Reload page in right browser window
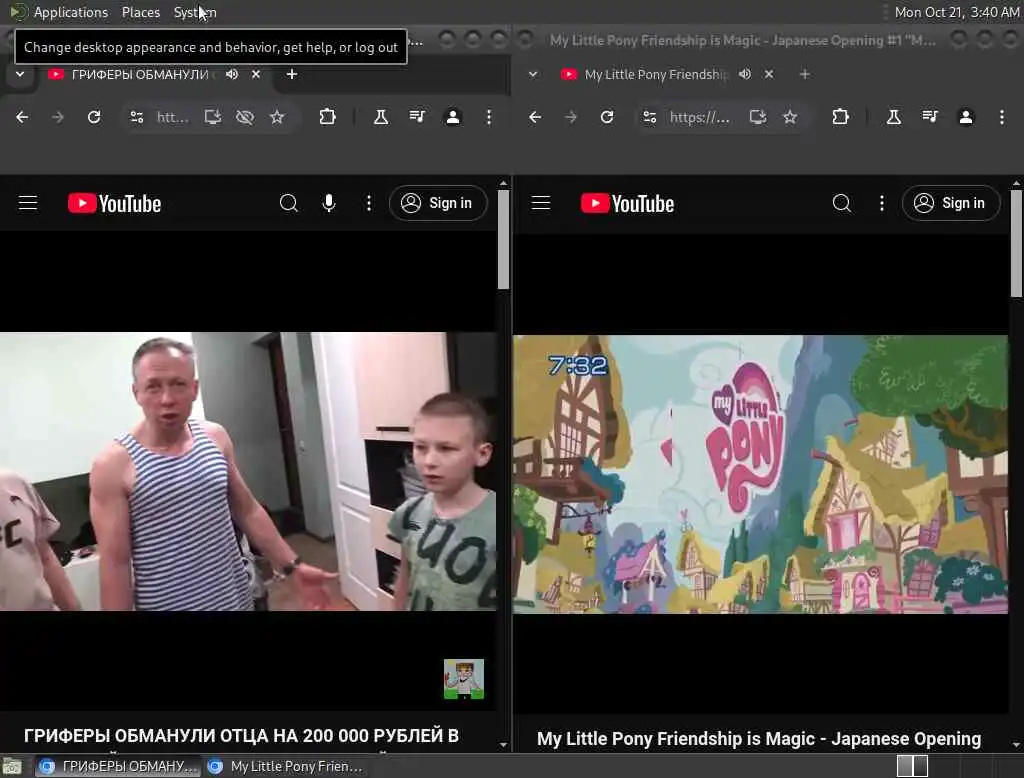This screenshot has height=778, width=1024. click(x=607, y=117)
